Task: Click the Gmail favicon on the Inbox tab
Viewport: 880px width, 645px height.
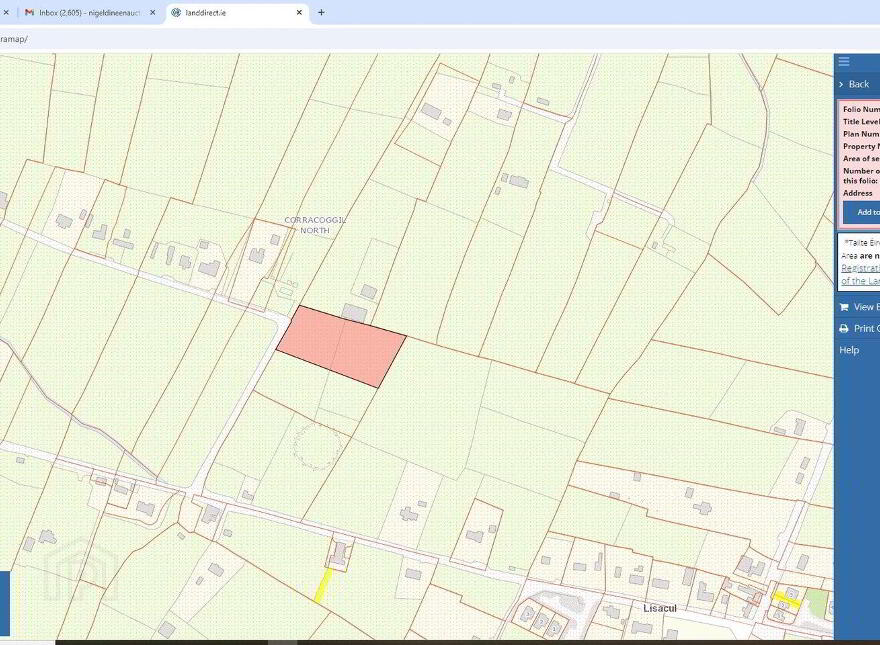Action: (29, 12)
